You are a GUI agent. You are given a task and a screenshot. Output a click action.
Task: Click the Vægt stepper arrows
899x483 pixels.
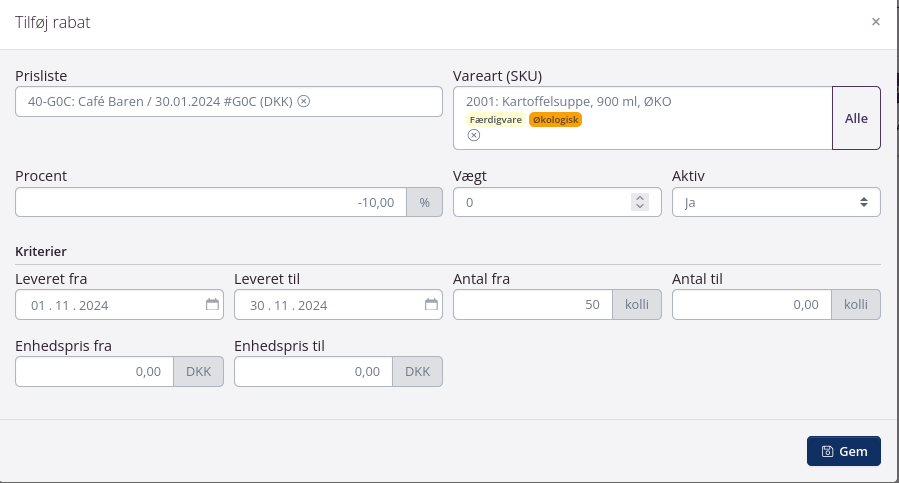(x=640, y=202)
